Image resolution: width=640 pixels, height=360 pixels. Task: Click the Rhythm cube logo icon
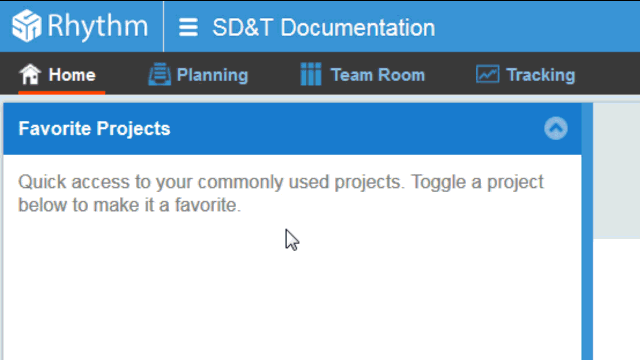[27, 26]
